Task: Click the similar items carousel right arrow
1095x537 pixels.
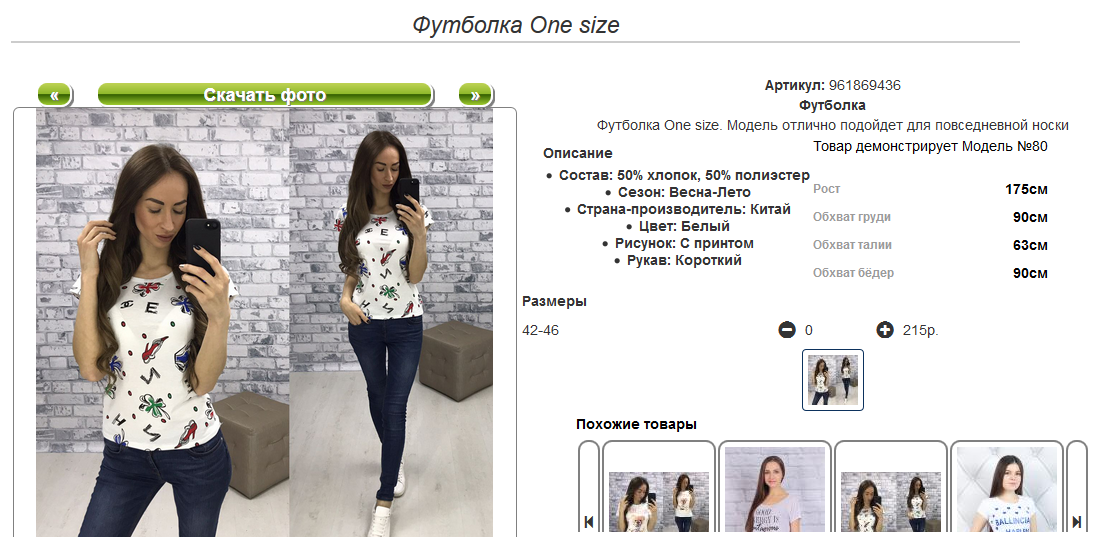Action: click(1077, 521)
